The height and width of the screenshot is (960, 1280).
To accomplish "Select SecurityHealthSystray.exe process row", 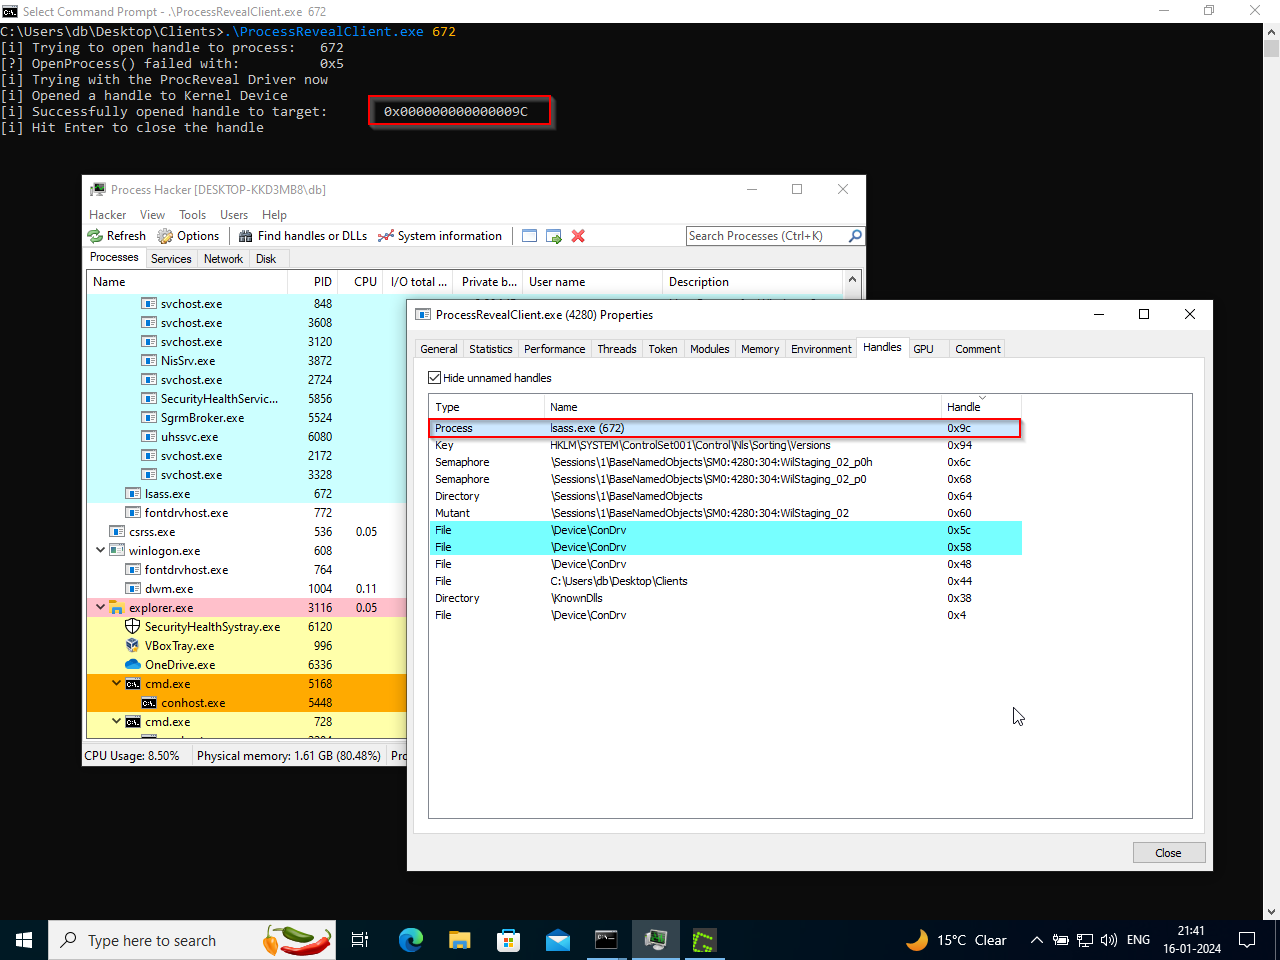I will click(247, 627).
